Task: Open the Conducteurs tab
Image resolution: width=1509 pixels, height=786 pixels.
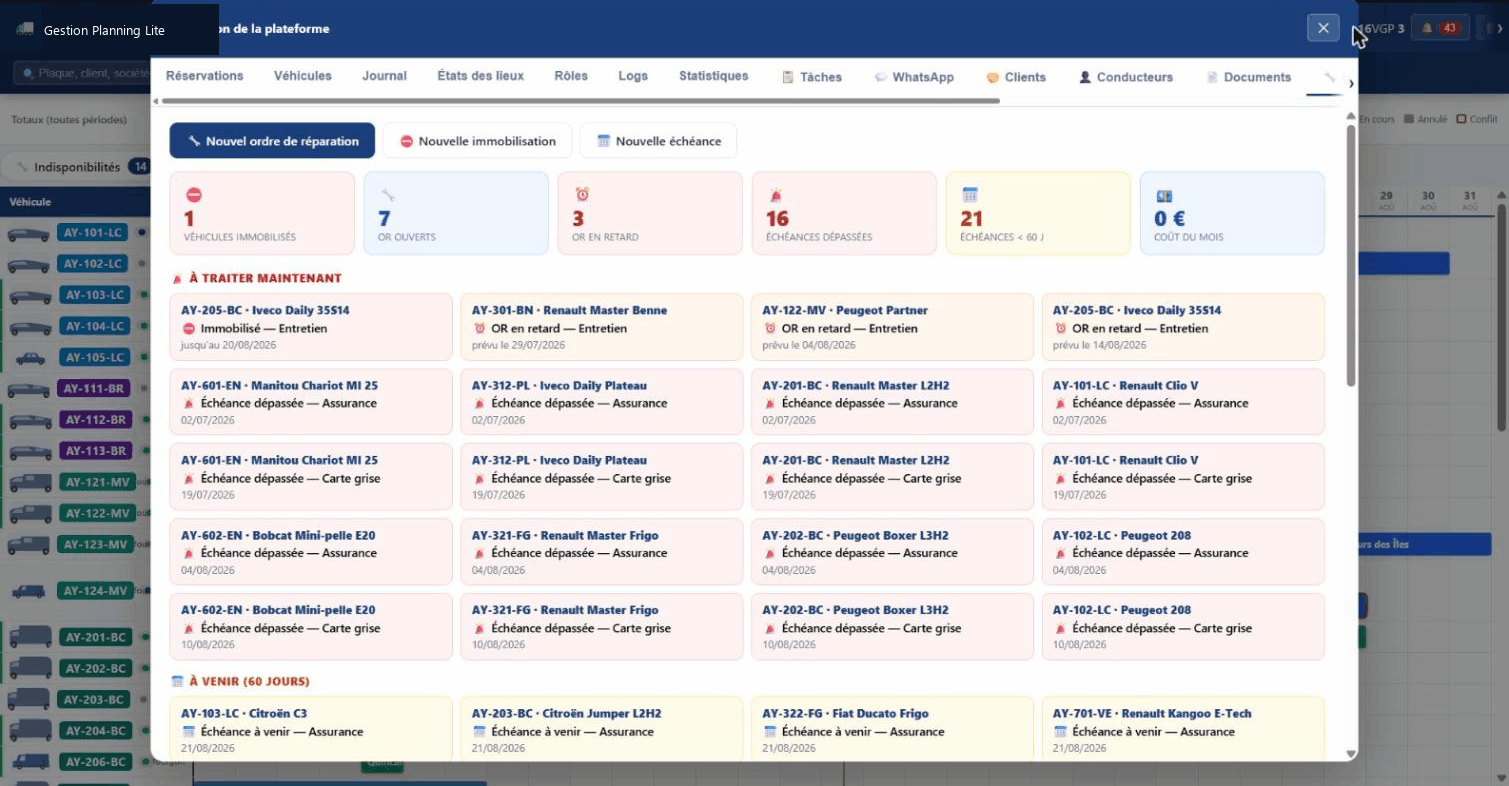Action: pyautogui.click(x=1126, y=77)
